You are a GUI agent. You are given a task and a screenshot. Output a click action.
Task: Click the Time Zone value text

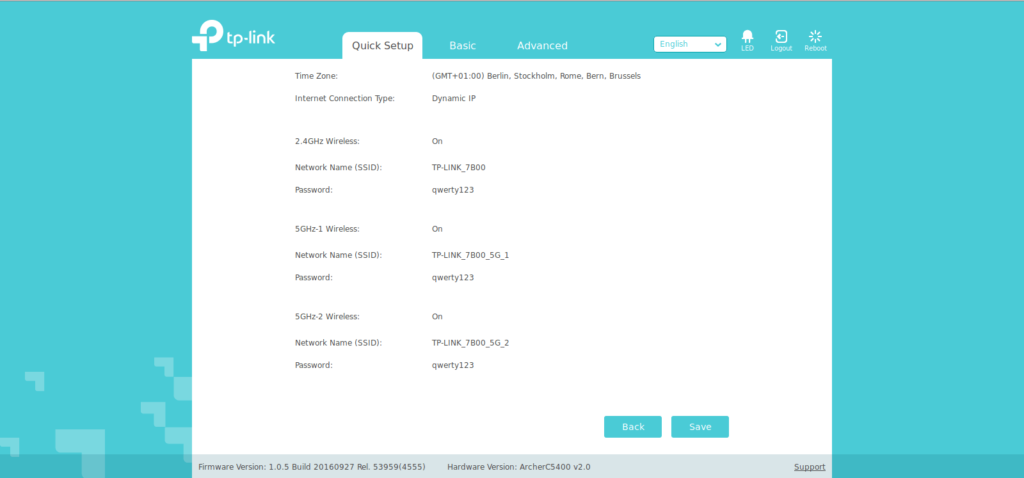point(536,76)
